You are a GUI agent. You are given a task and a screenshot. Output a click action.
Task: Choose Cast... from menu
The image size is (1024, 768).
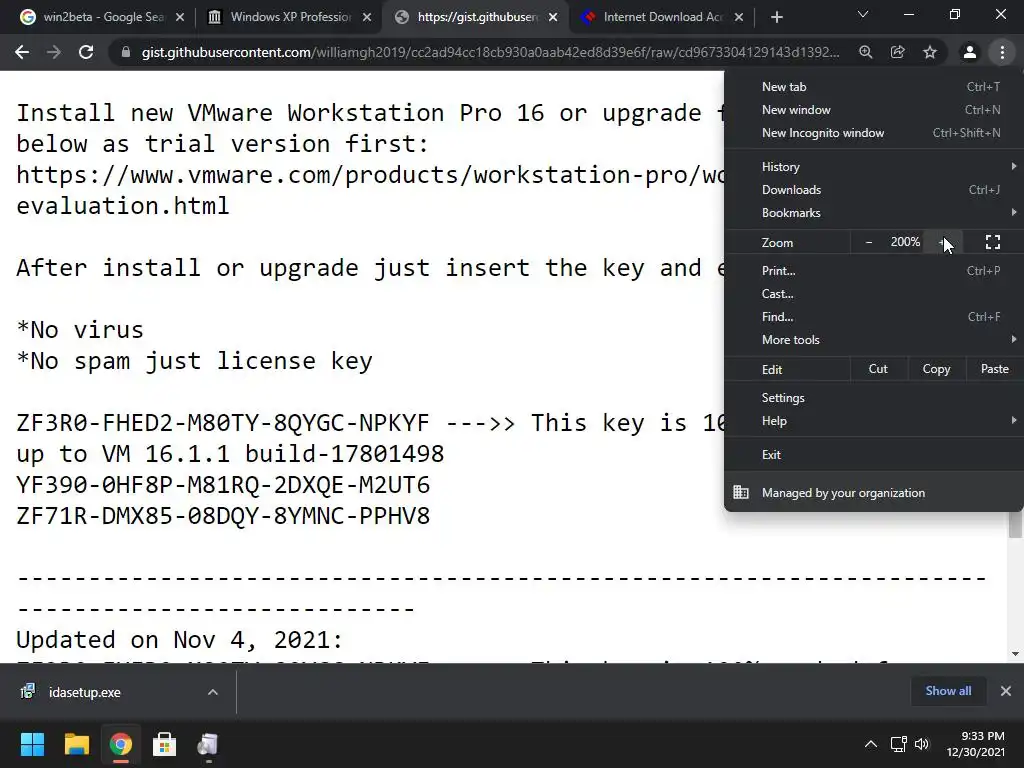(874, 294)
